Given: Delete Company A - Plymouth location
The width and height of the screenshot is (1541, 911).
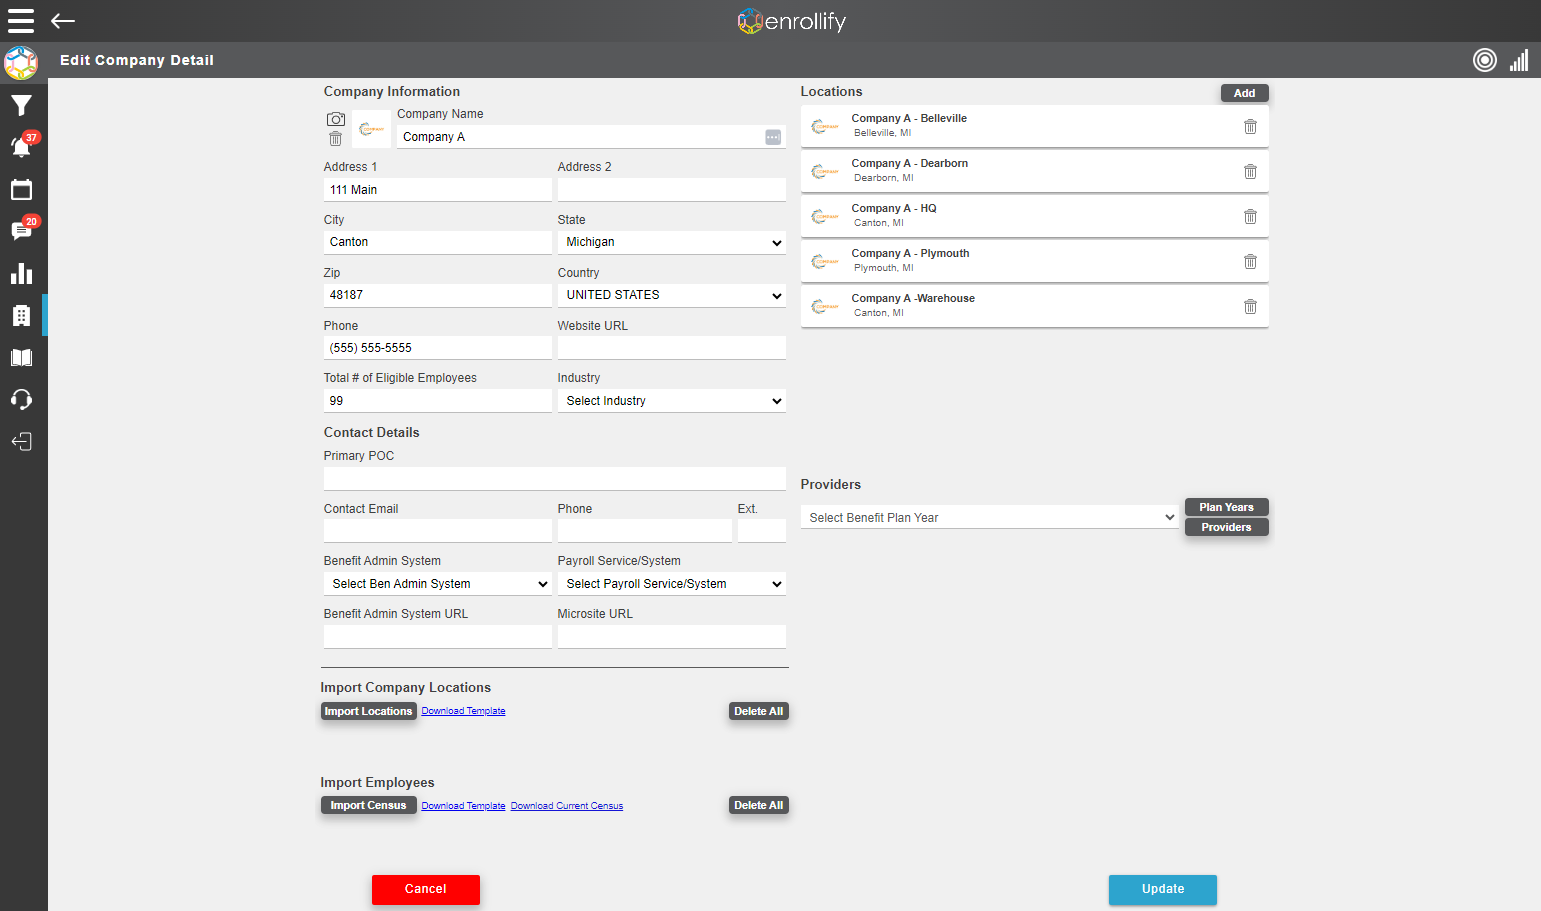Looking at the screenshot, I should pos(1250,261).
